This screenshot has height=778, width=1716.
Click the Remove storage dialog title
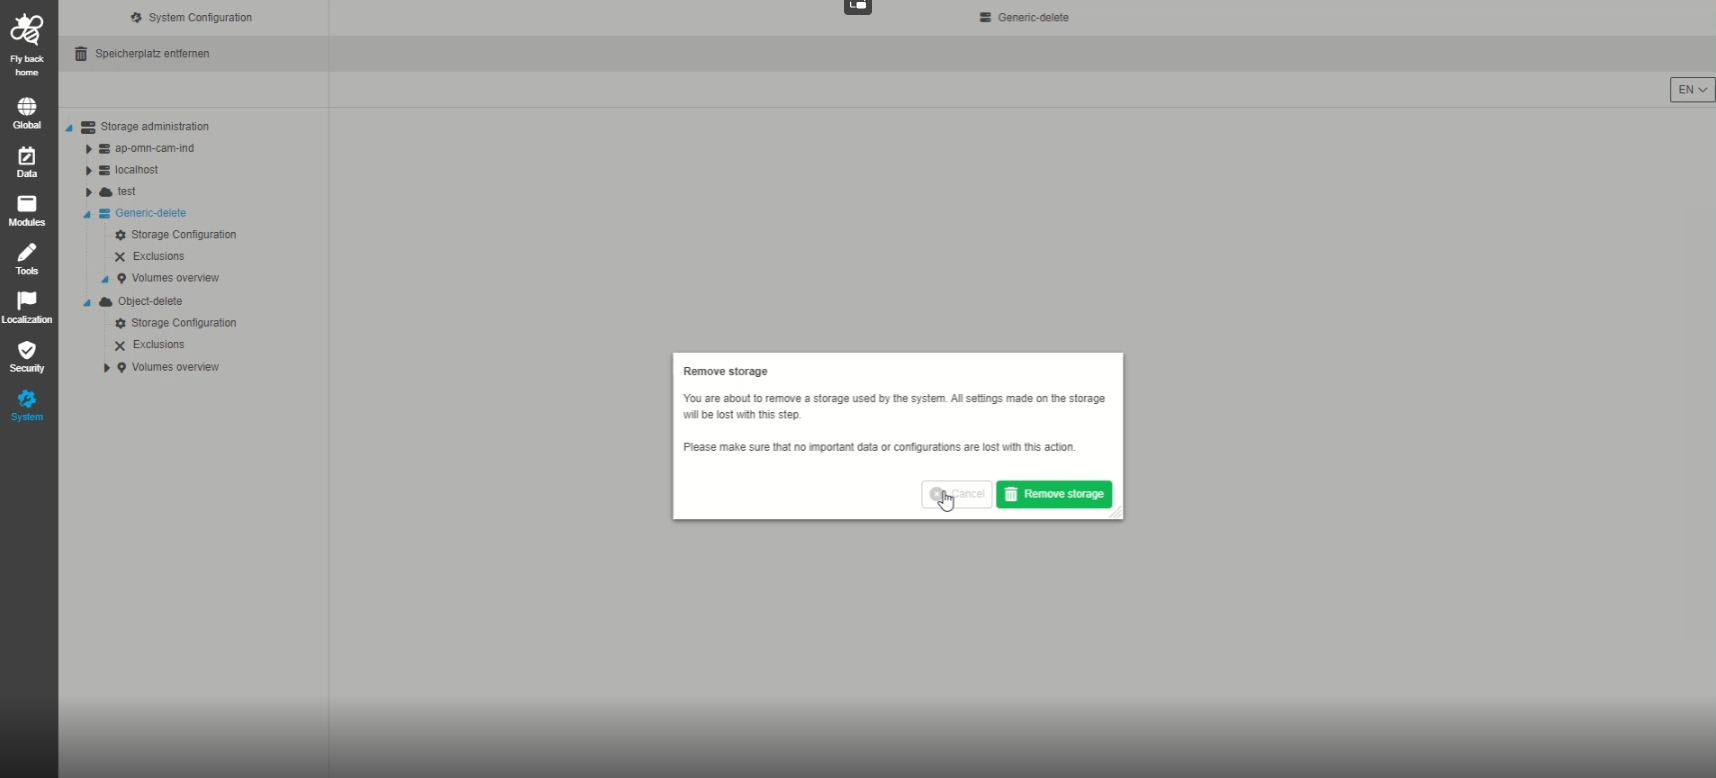pos(726,372)
